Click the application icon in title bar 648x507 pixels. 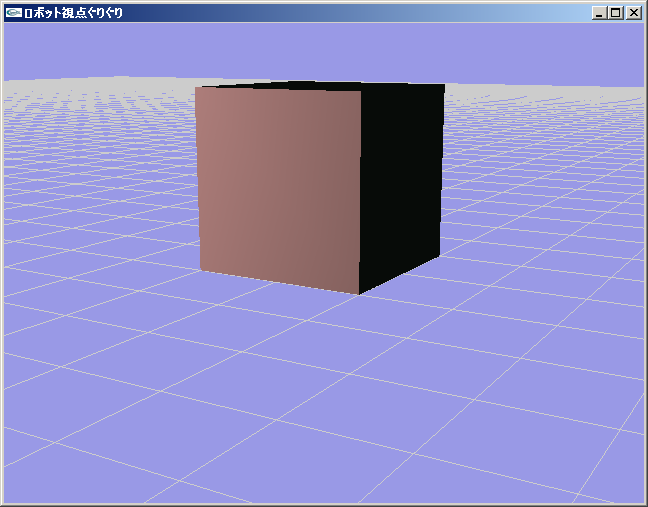[x=13, y=13]
